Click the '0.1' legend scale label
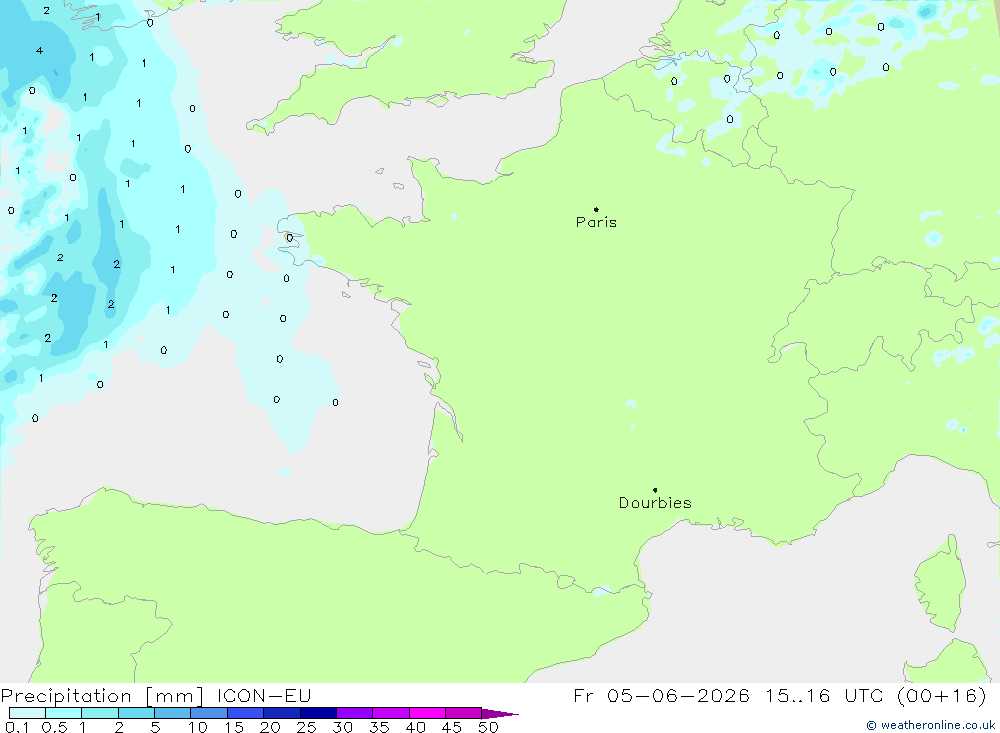The height and width of the screenshot is (733, 1000). (17, 727)
